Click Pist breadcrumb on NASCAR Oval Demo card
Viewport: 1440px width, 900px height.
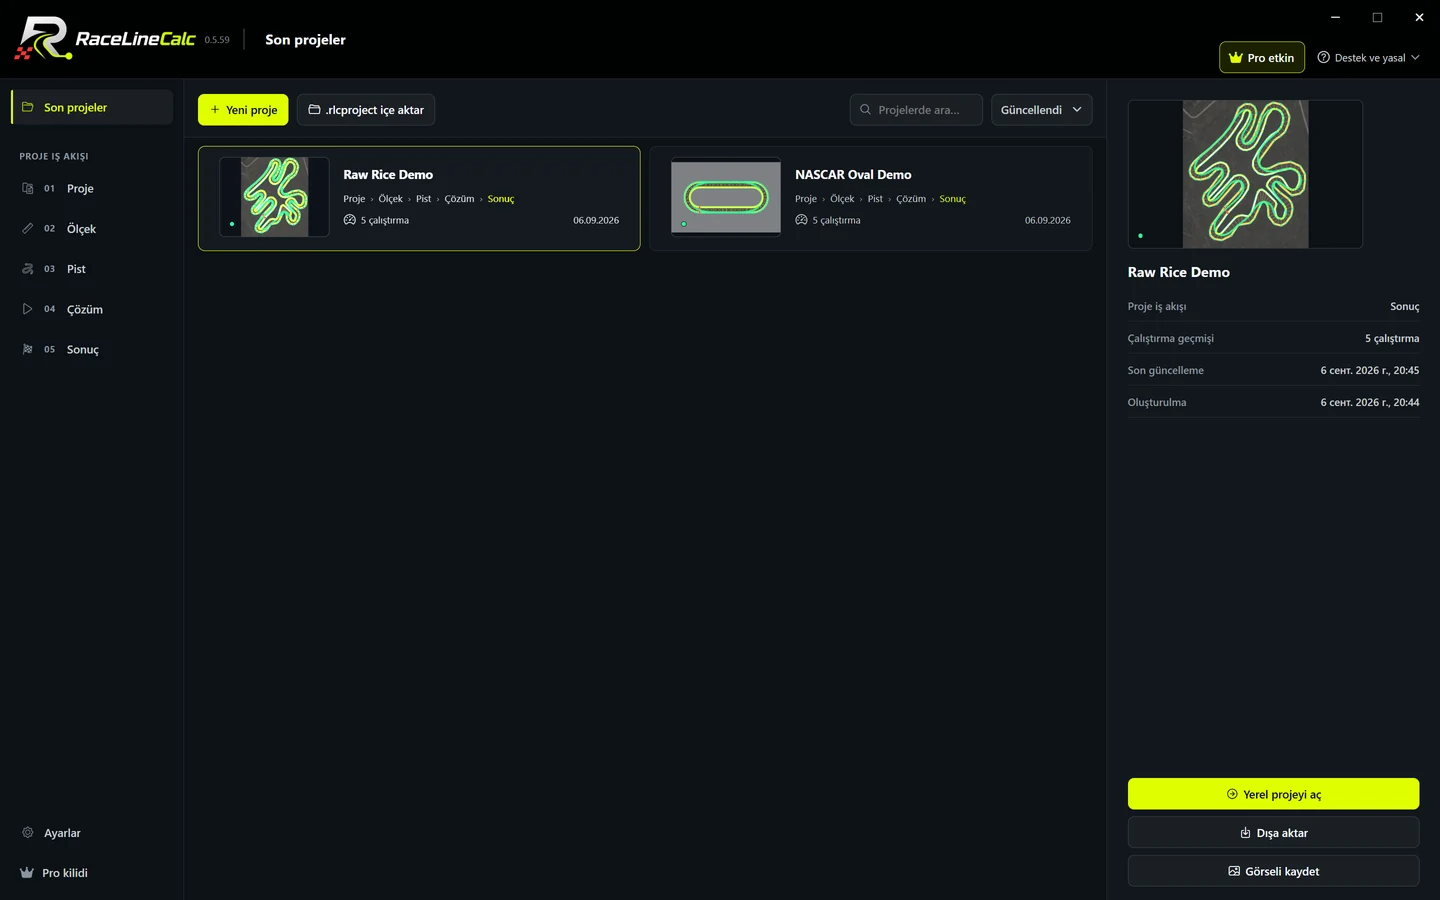[875, 199]
